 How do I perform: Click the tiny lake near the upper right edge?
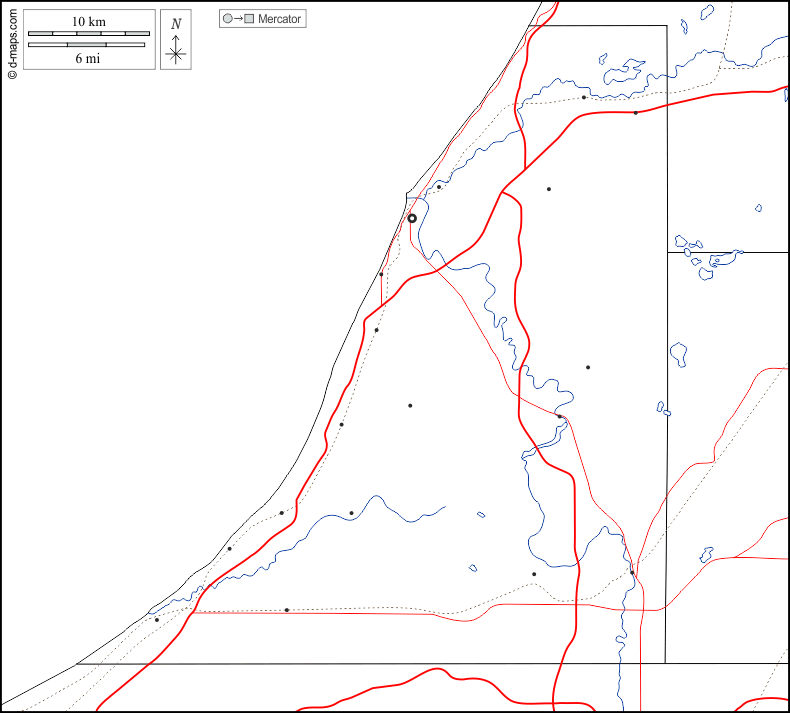pyautogui.click(x=759, y=209)
